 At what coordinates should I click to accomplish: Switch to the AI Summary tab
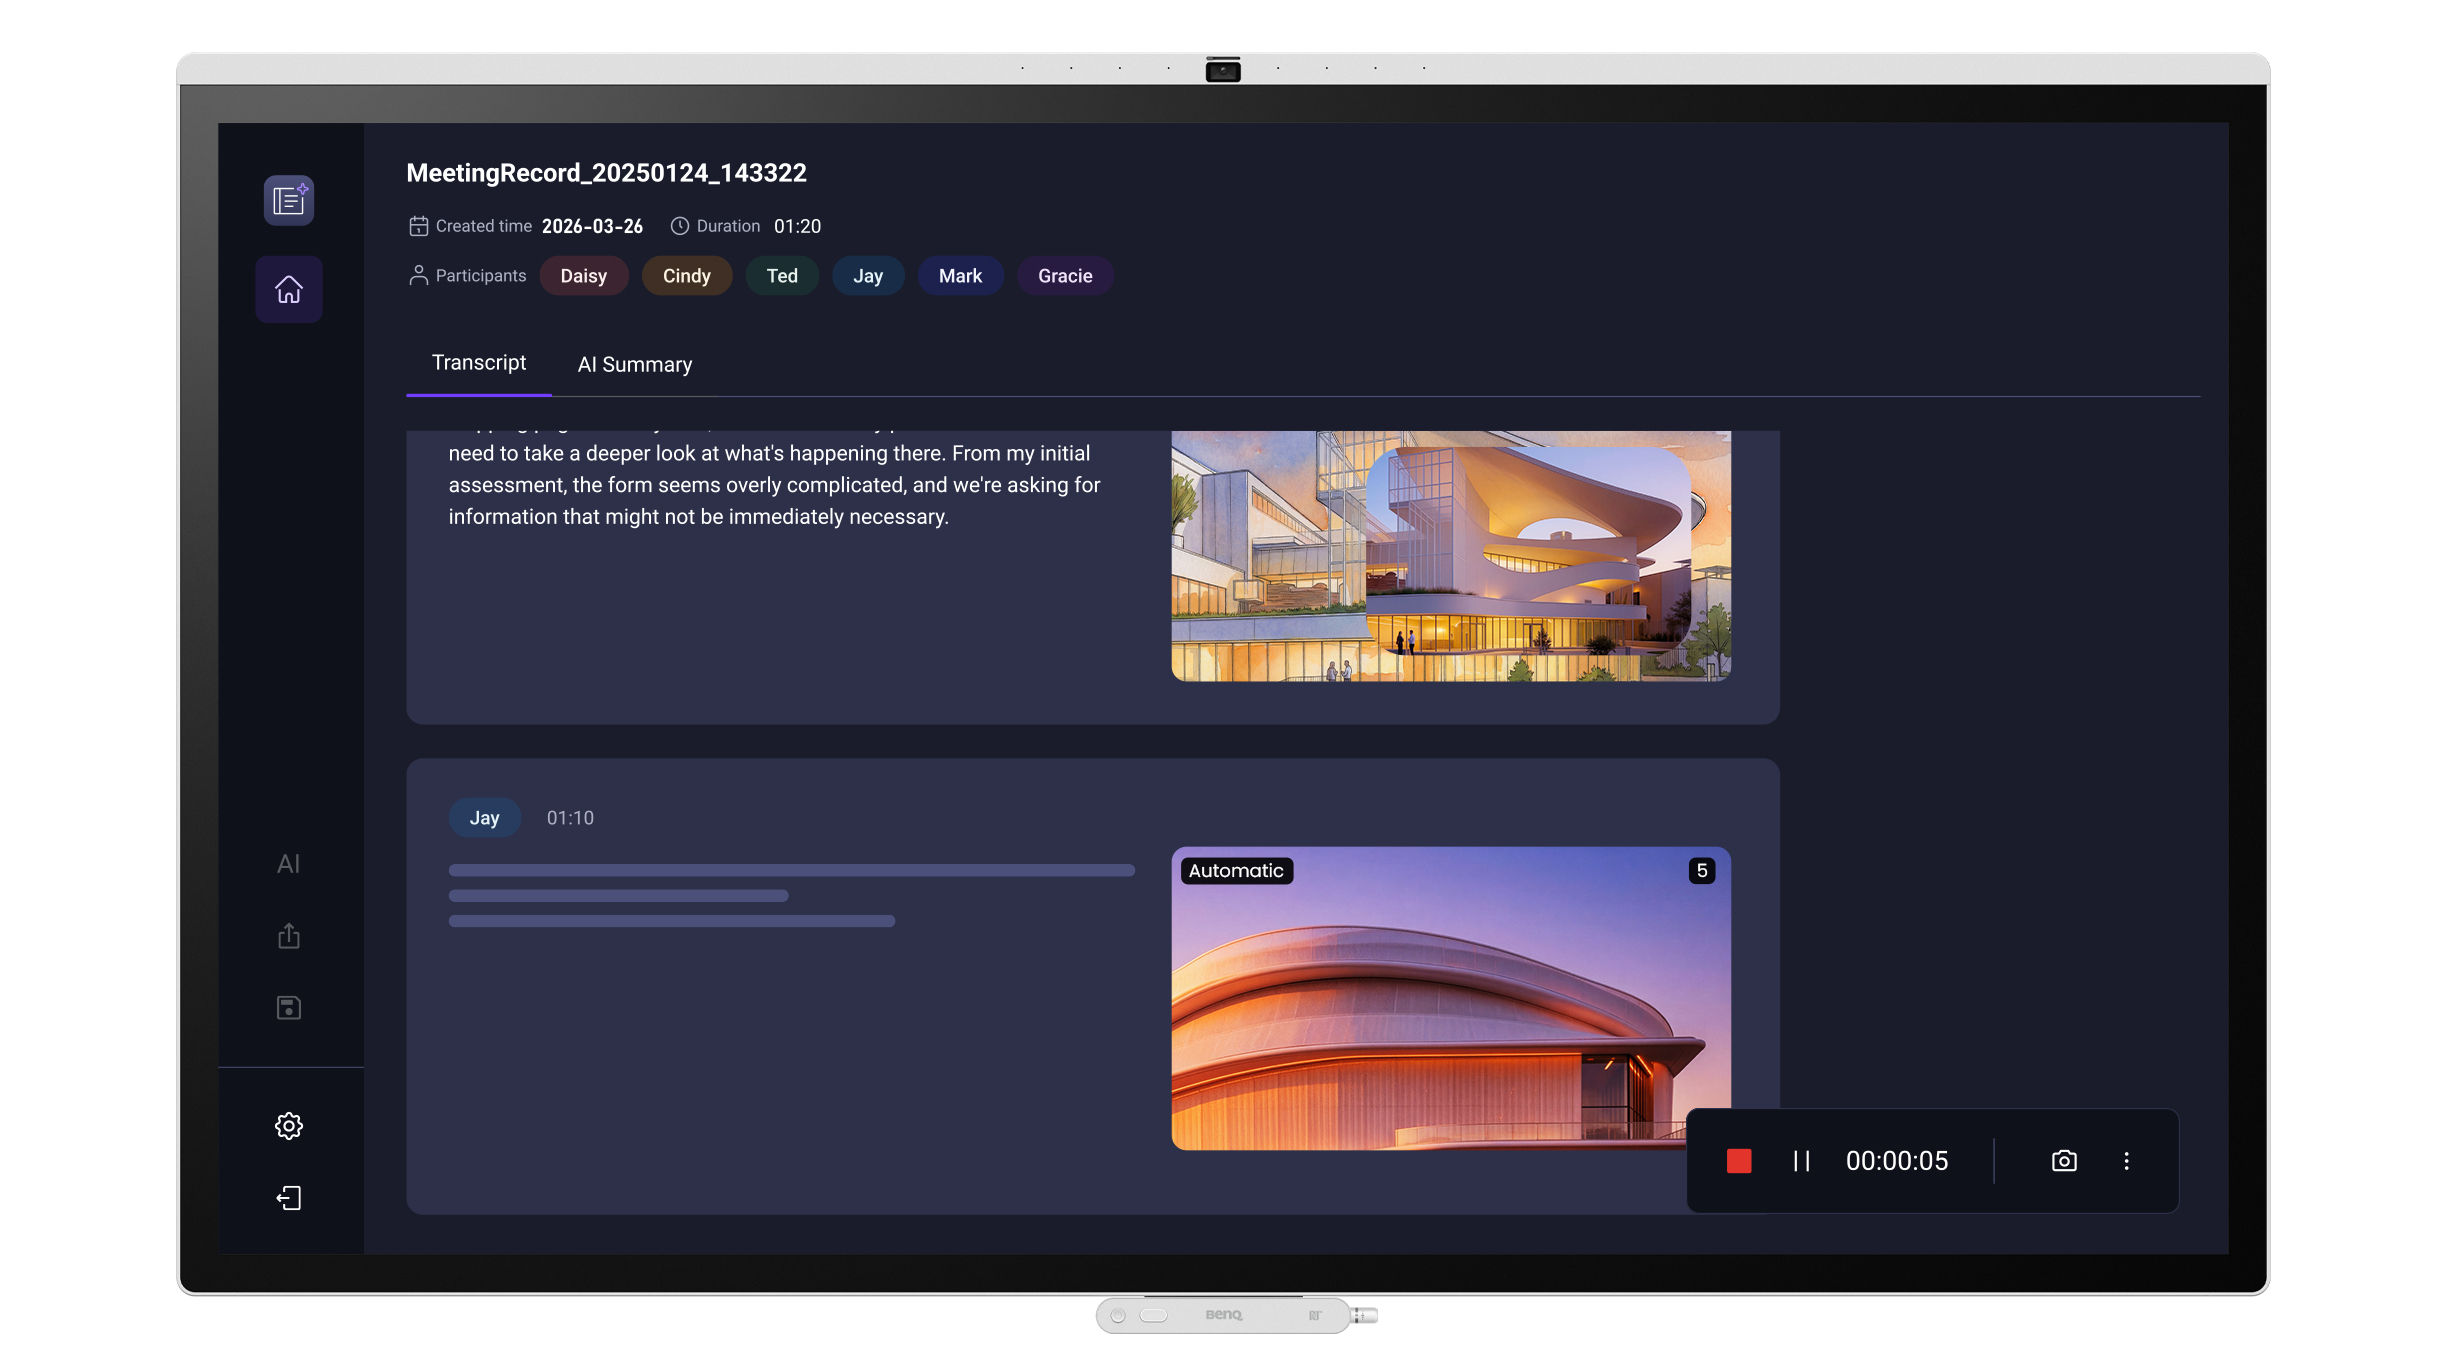click(633, 364)
